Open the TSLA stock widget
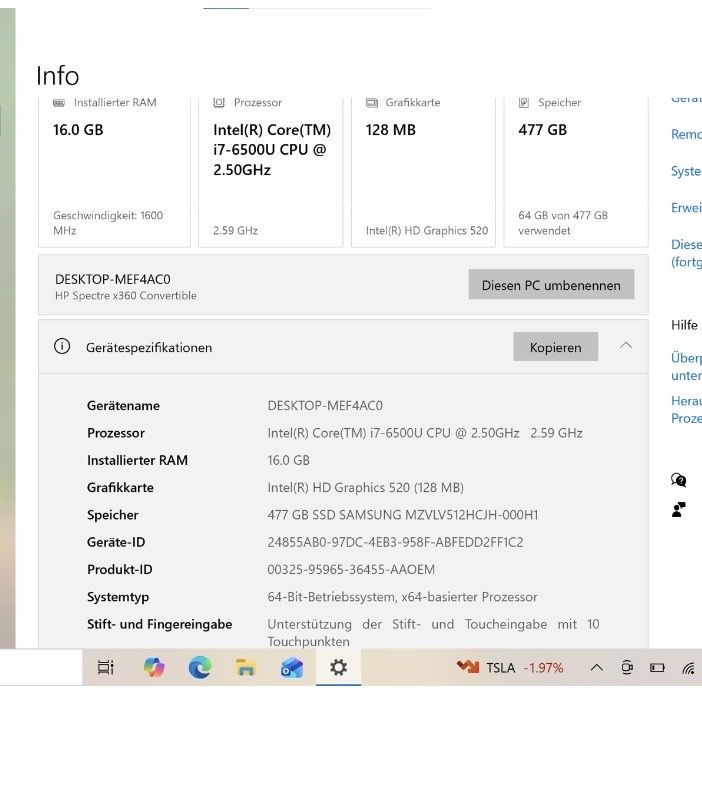 tap(510, 667)
